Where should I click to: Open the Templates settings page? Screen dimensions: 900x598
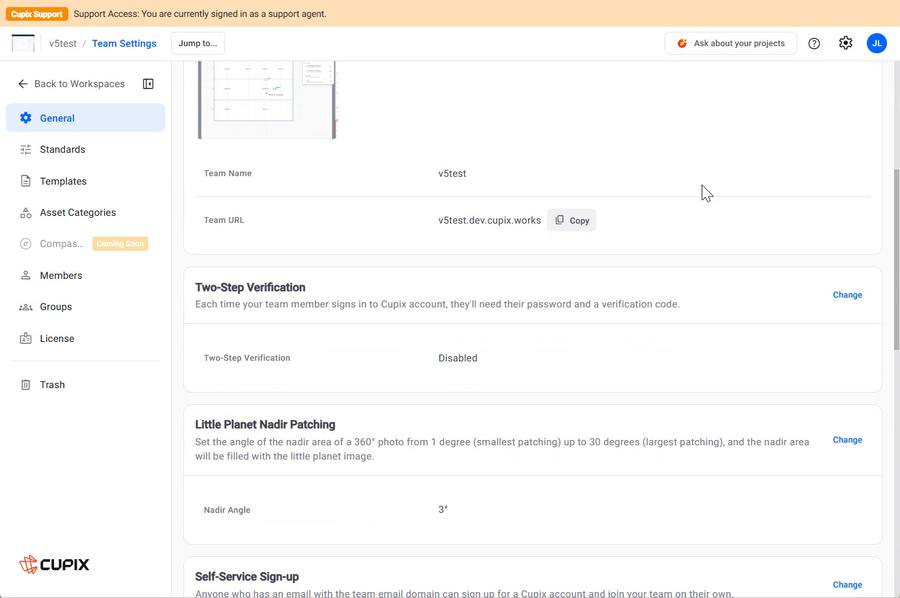[86, 181]
